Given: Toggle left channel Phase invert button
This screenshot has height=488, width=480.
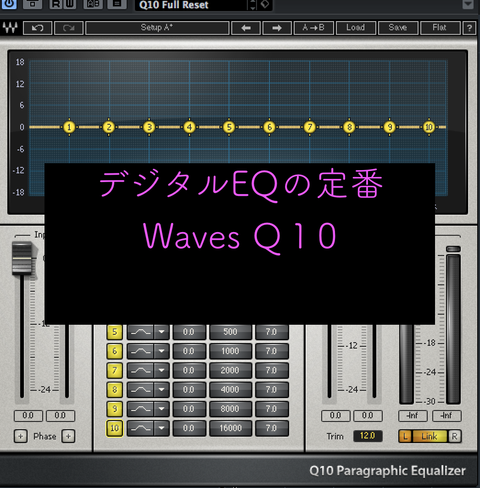Looking at the screenshot, I should pos(21,436).
